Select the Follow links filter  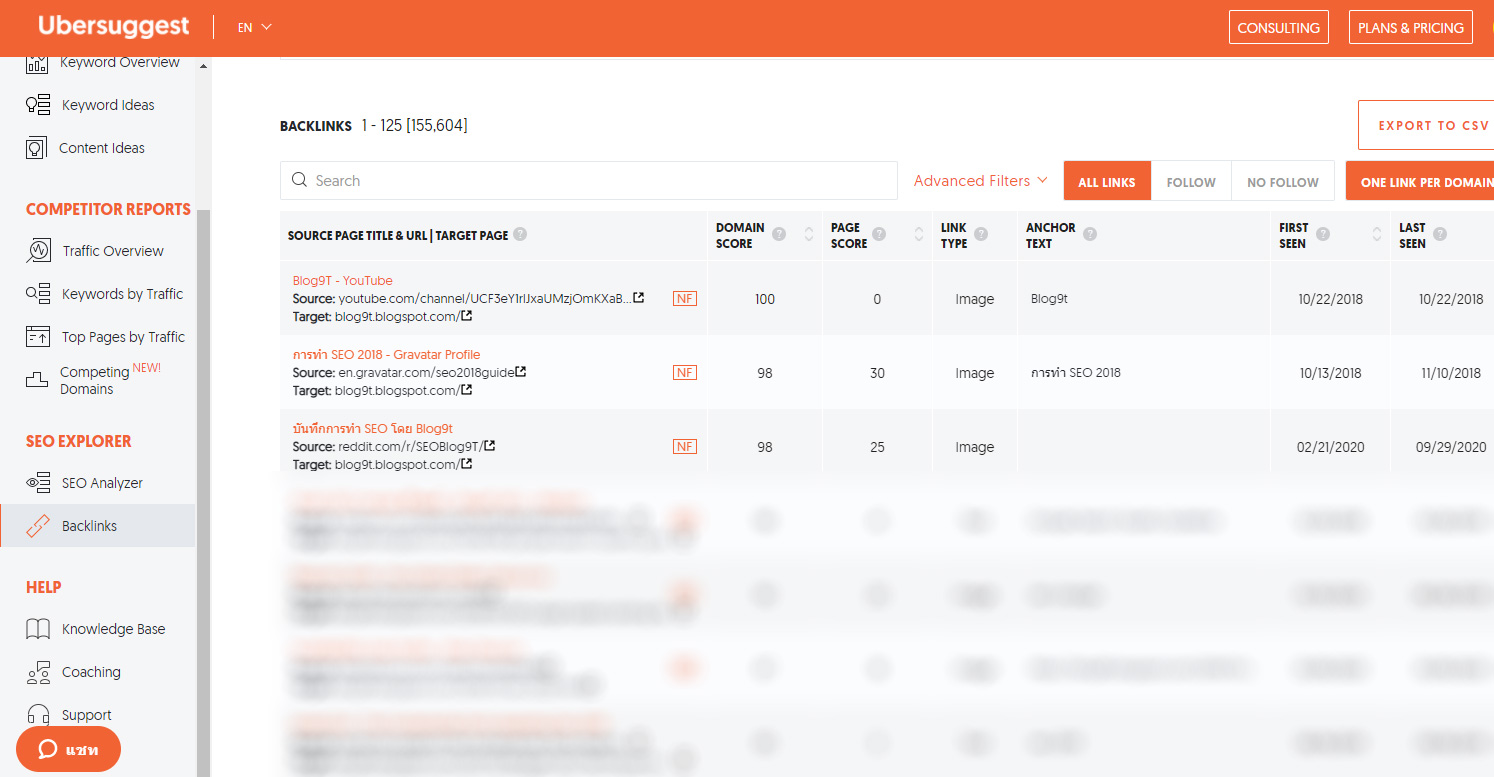[x=1191, y=181]
